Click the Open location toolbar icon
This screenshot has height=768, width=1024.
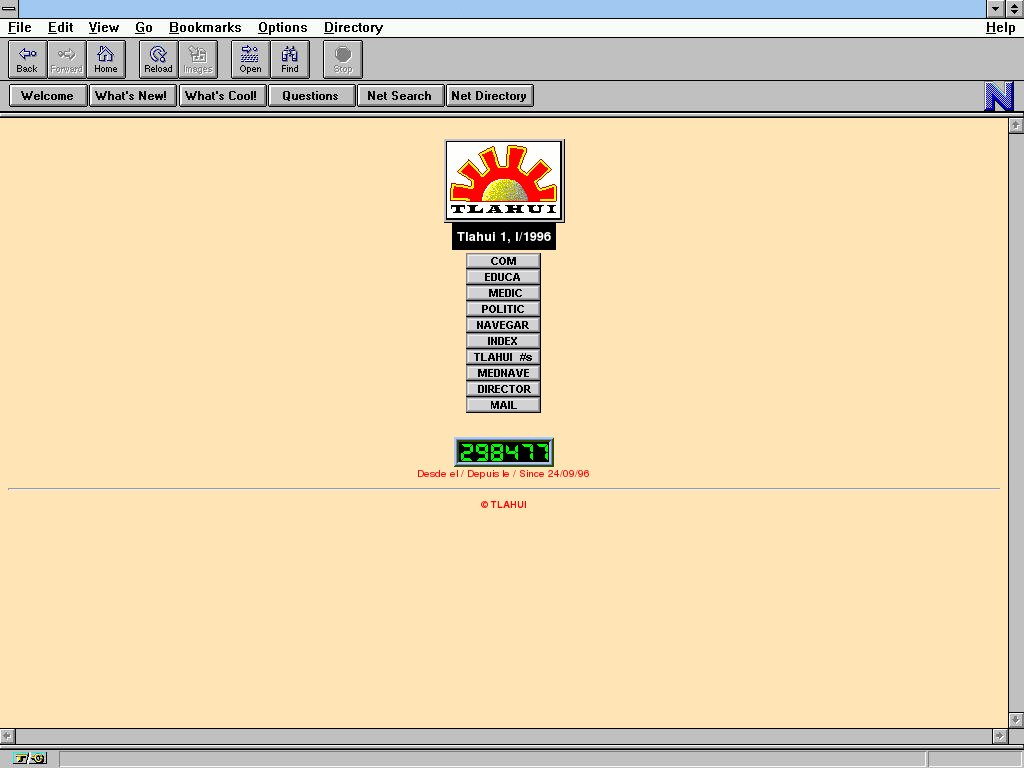[x=250, y=59]
